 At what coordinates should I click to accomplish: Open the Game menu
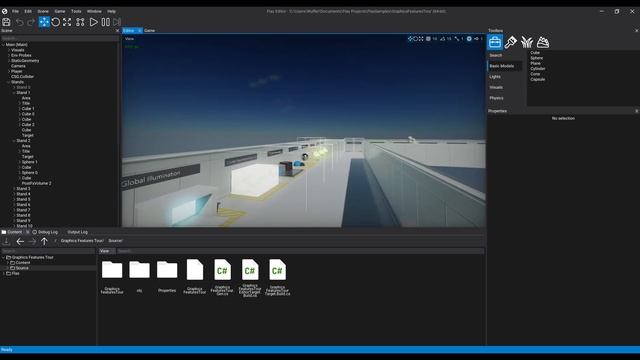(x=60, y=11)
